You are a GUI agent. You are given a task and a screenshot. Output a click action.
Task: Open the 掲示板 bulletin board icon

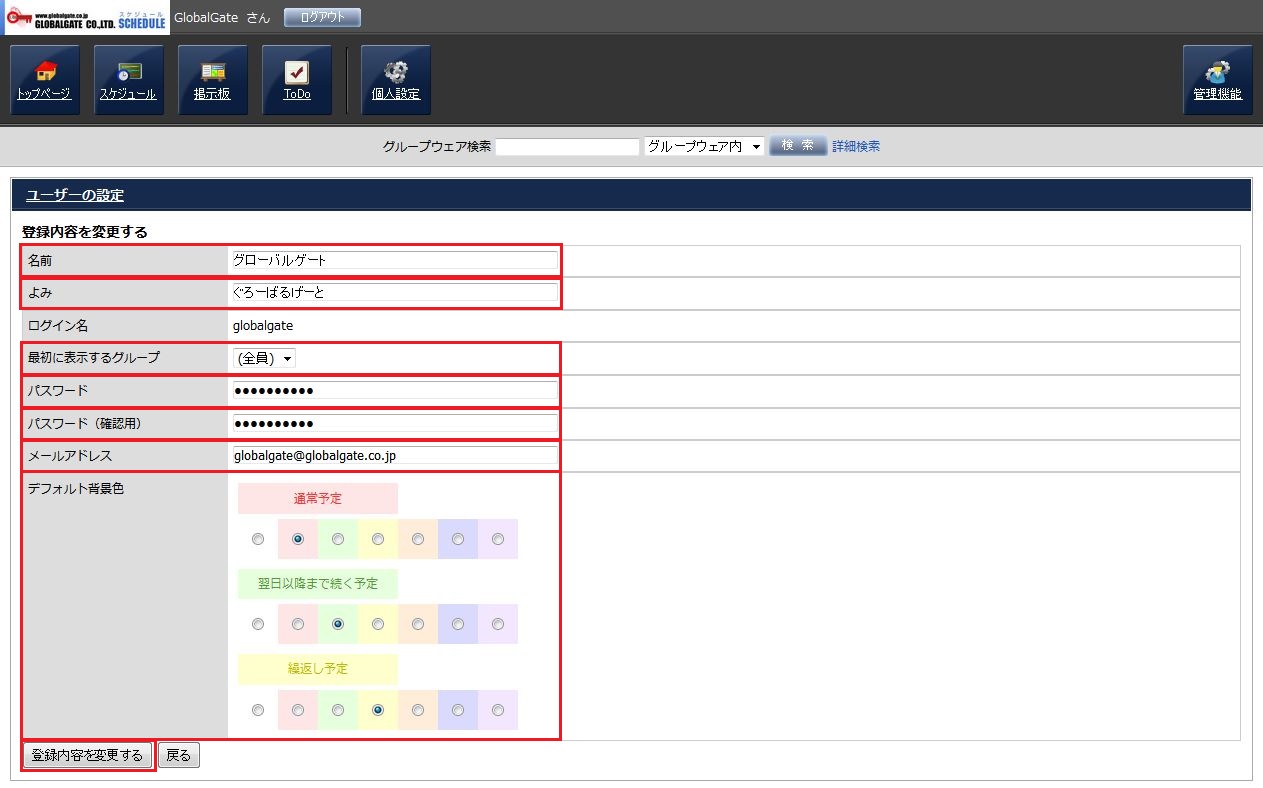tap(212, 80)
